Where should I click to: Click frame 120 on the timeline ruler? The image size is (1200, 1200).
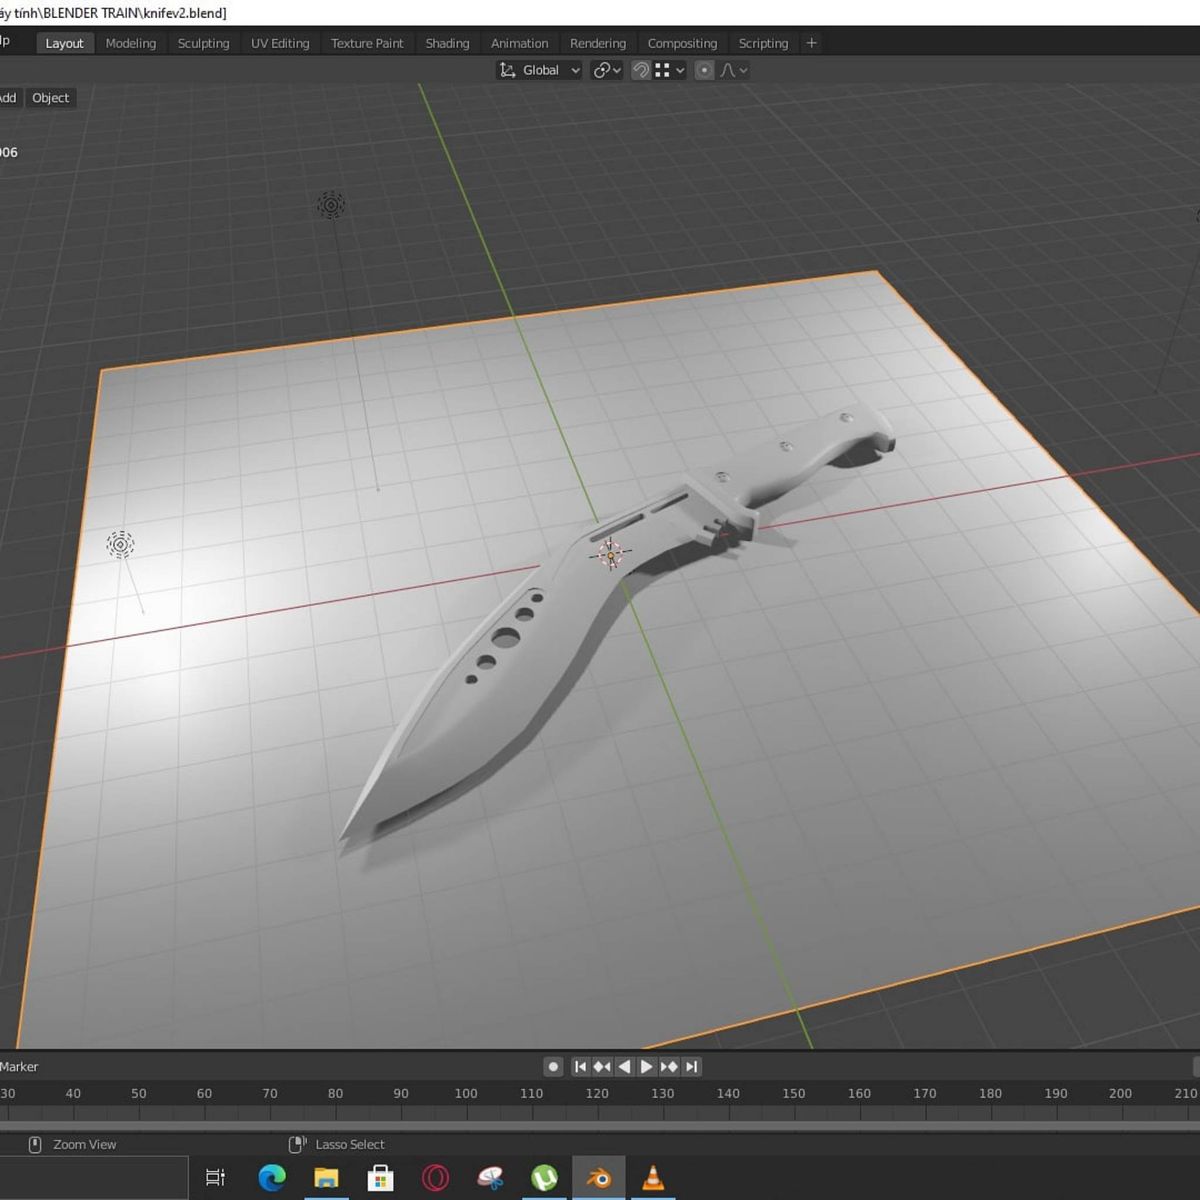coord(597,1093)
